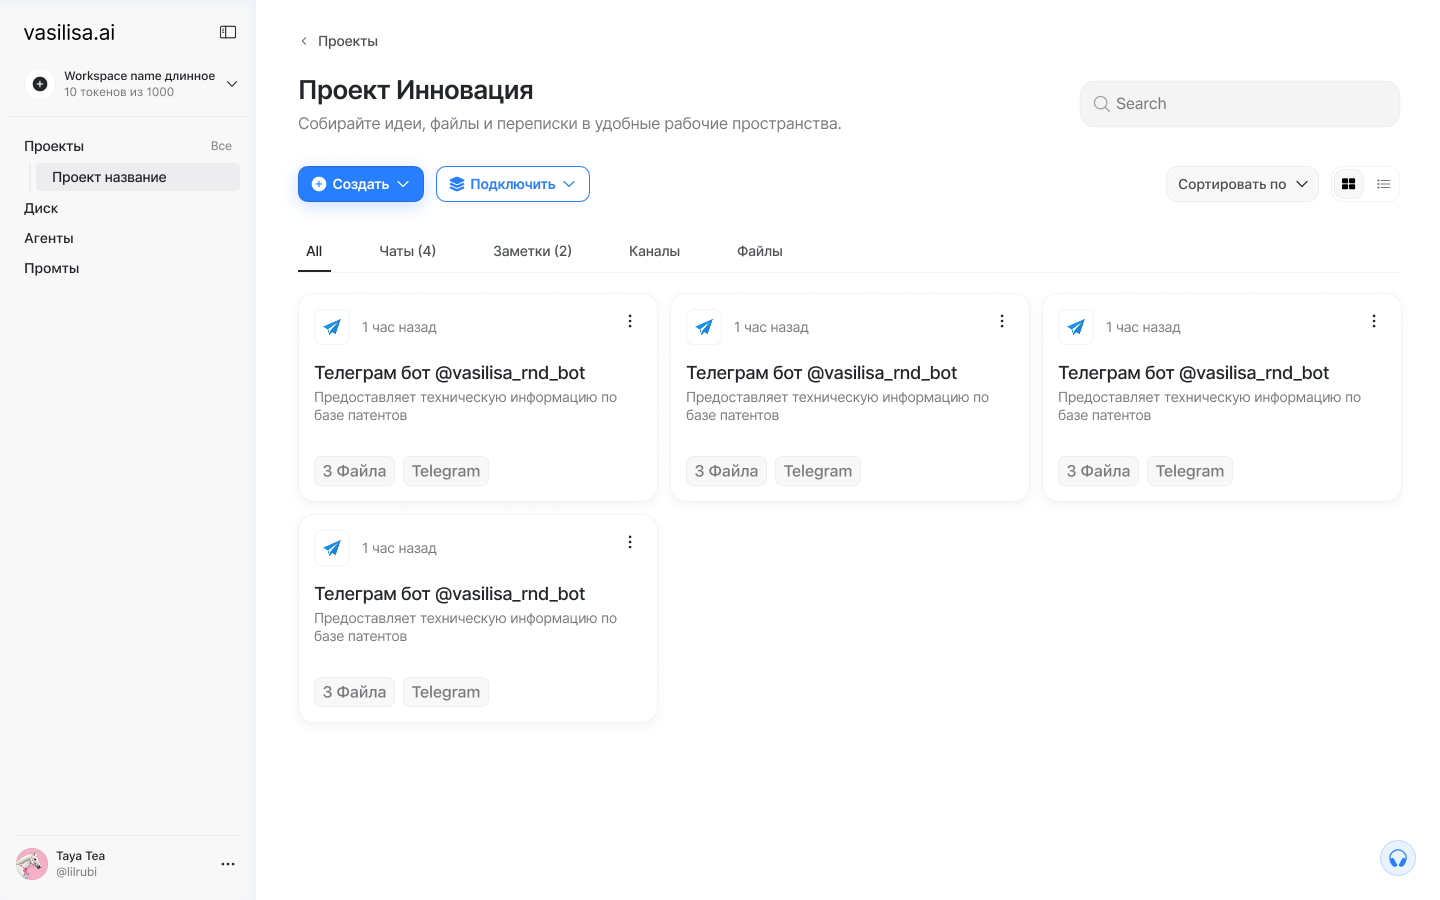Select Проект название in the sidebar
Image resolution: width=1440 pixels, height=900 pixels.
pyautogui.click(x=138, y=177)
